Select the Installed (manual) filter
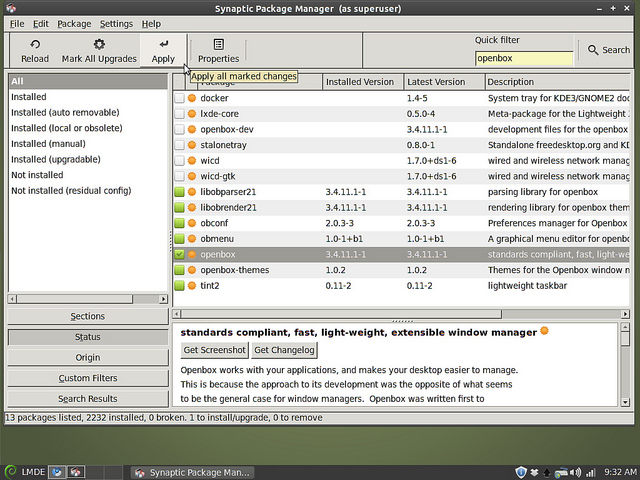The width and height of the screenshot is (640, 480). point(48,144)
